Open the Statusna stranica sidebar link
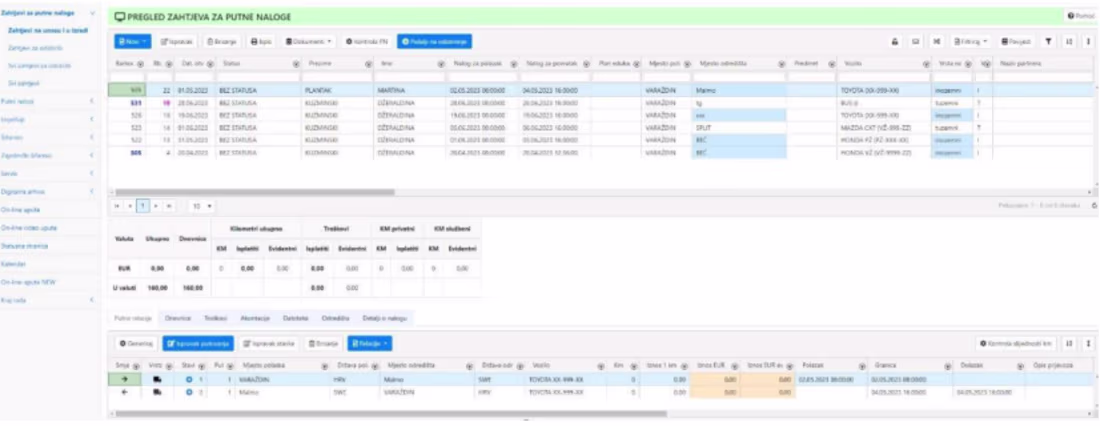Viewport: 1100px width, 426px height. point(24,246)
